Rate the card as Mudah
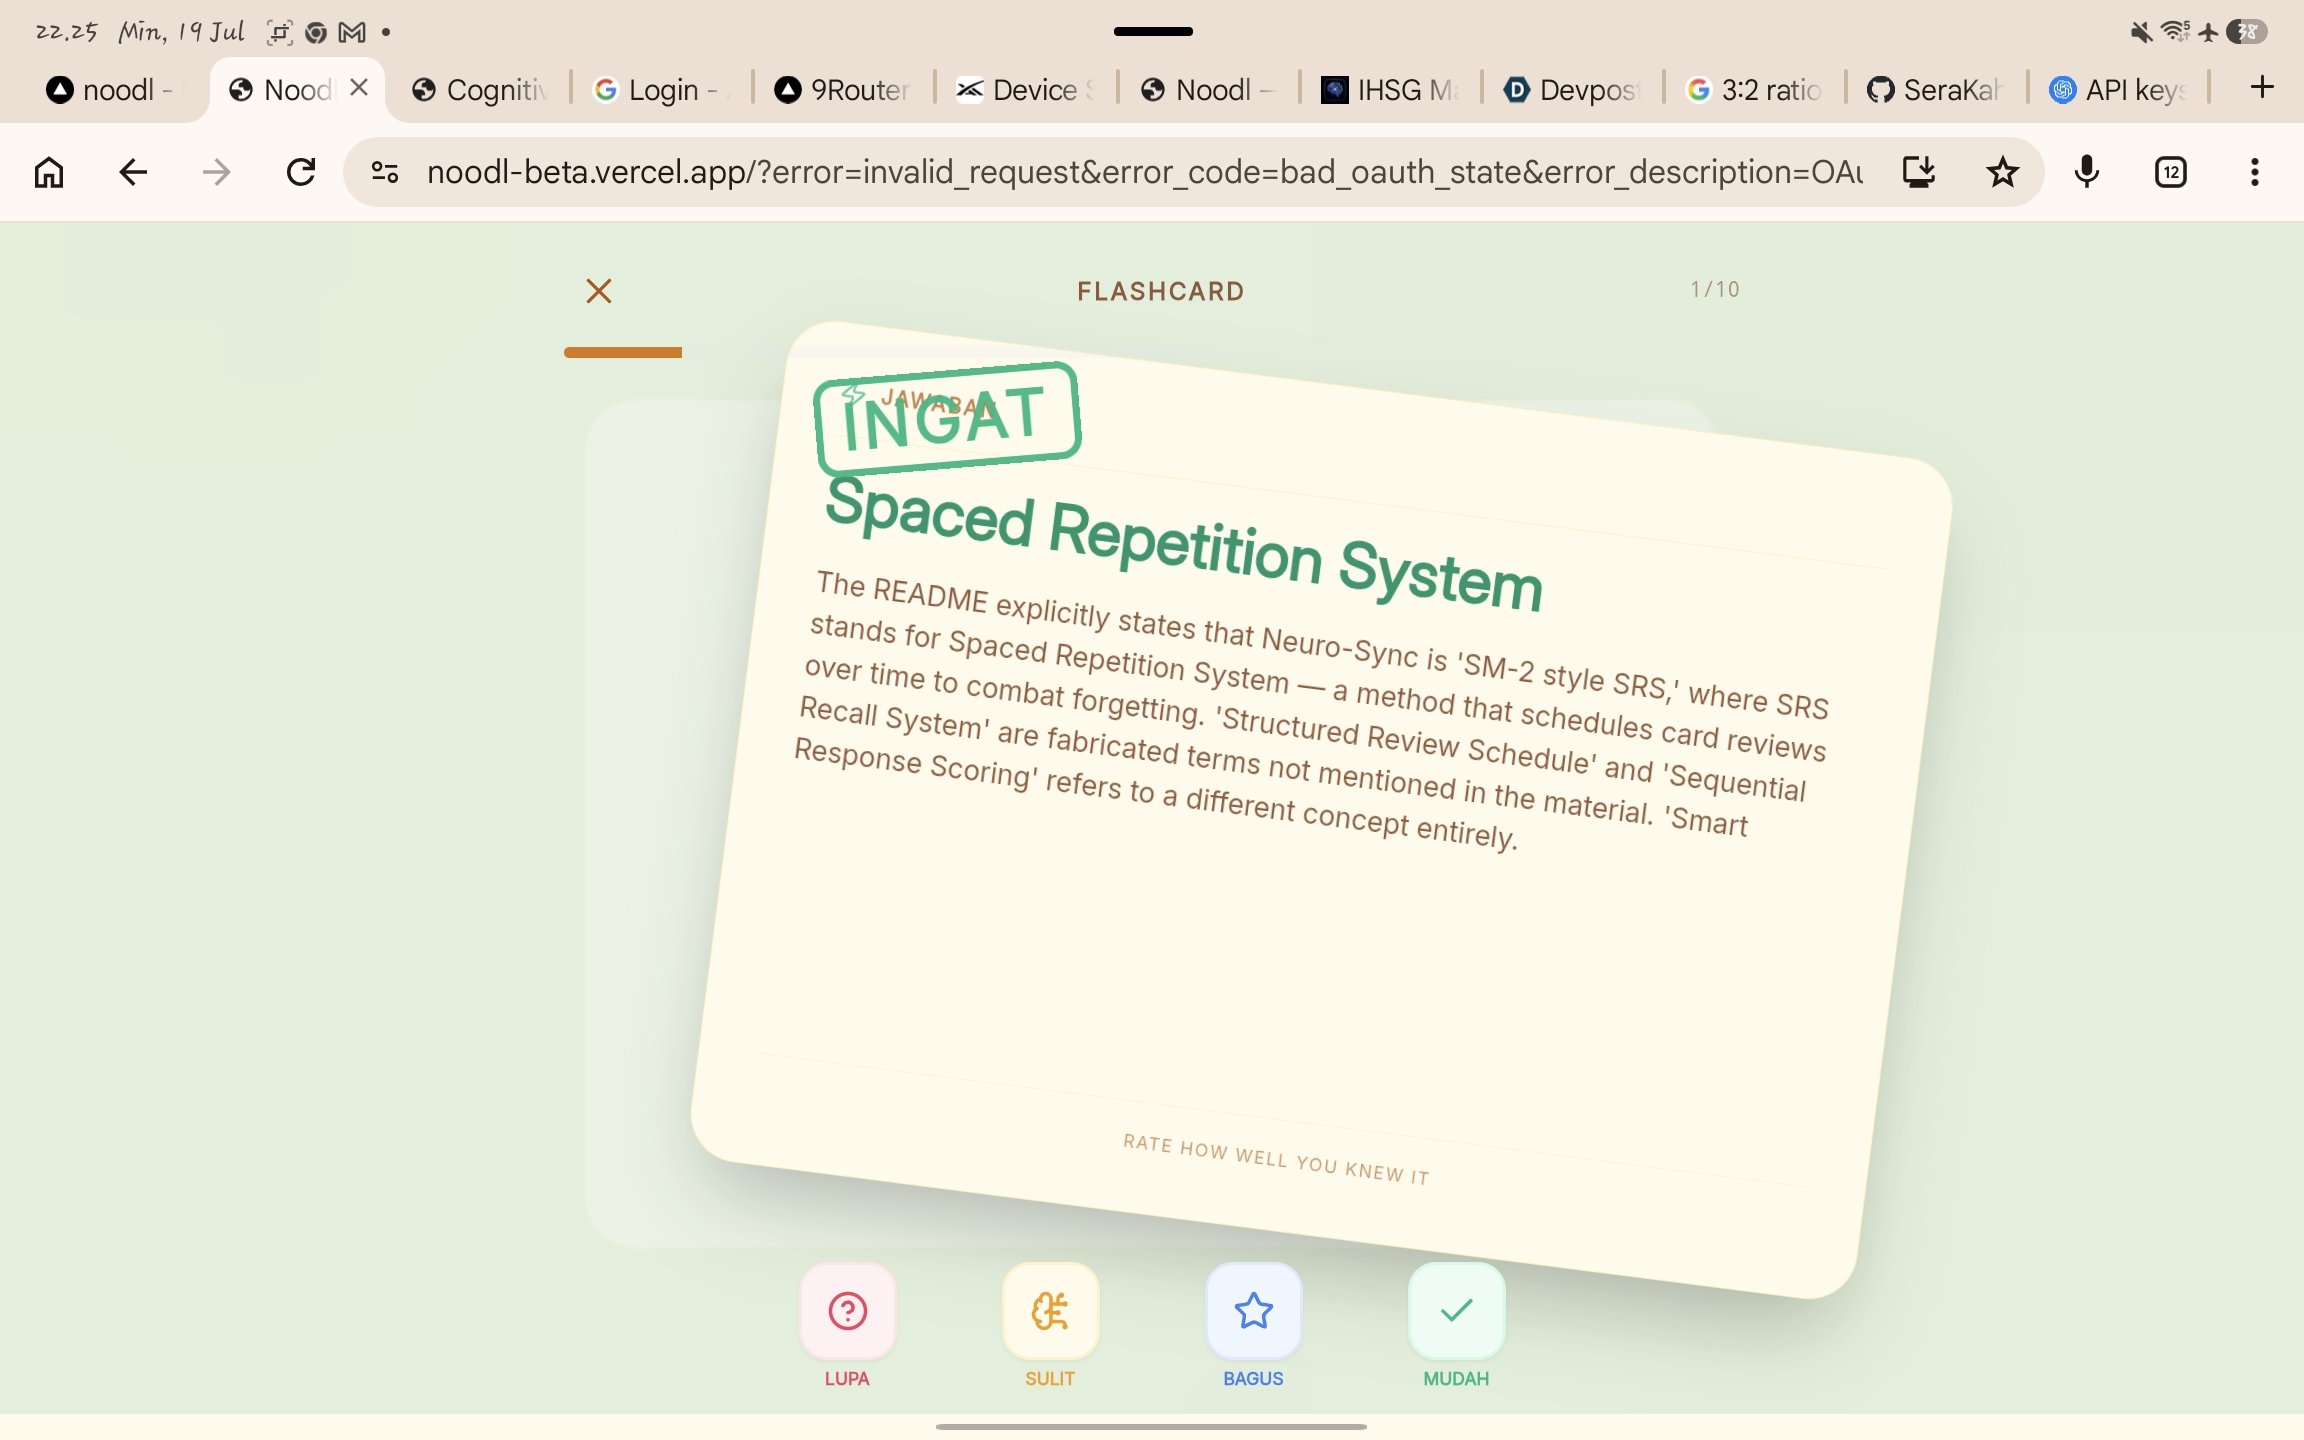This screenshot has height=1440, width=2304. coord(1456,1311)
